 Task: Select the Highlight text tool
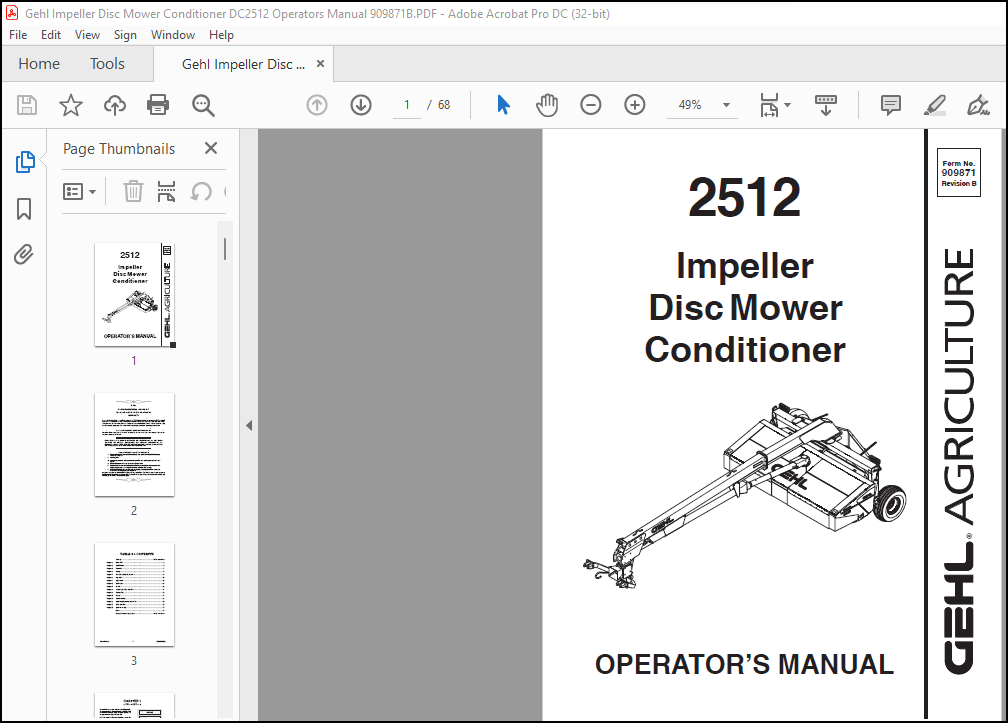935,105
